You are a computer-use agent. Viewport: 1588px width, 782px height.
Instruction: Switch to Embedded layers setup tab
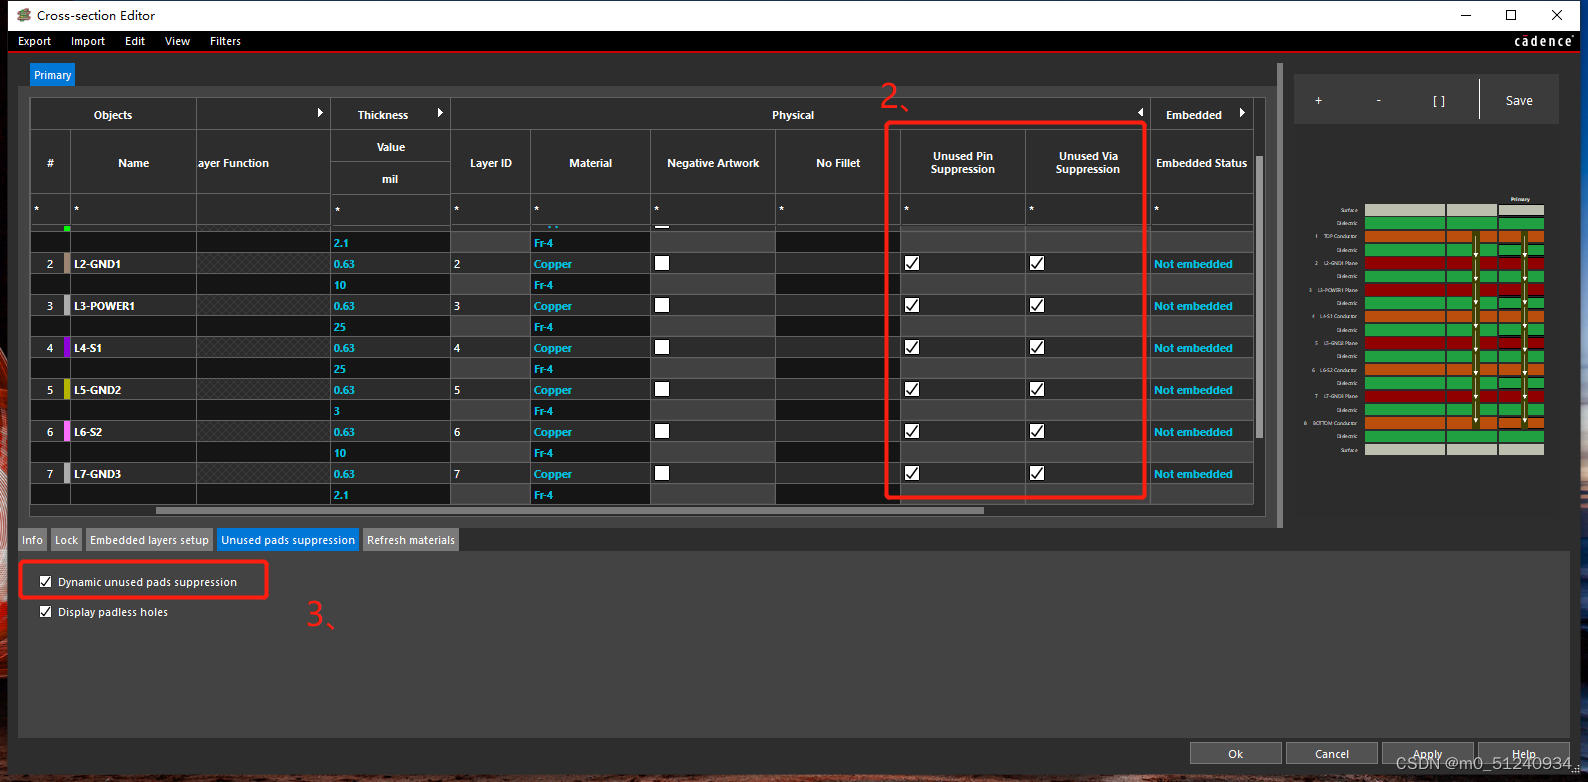point(149,540)
